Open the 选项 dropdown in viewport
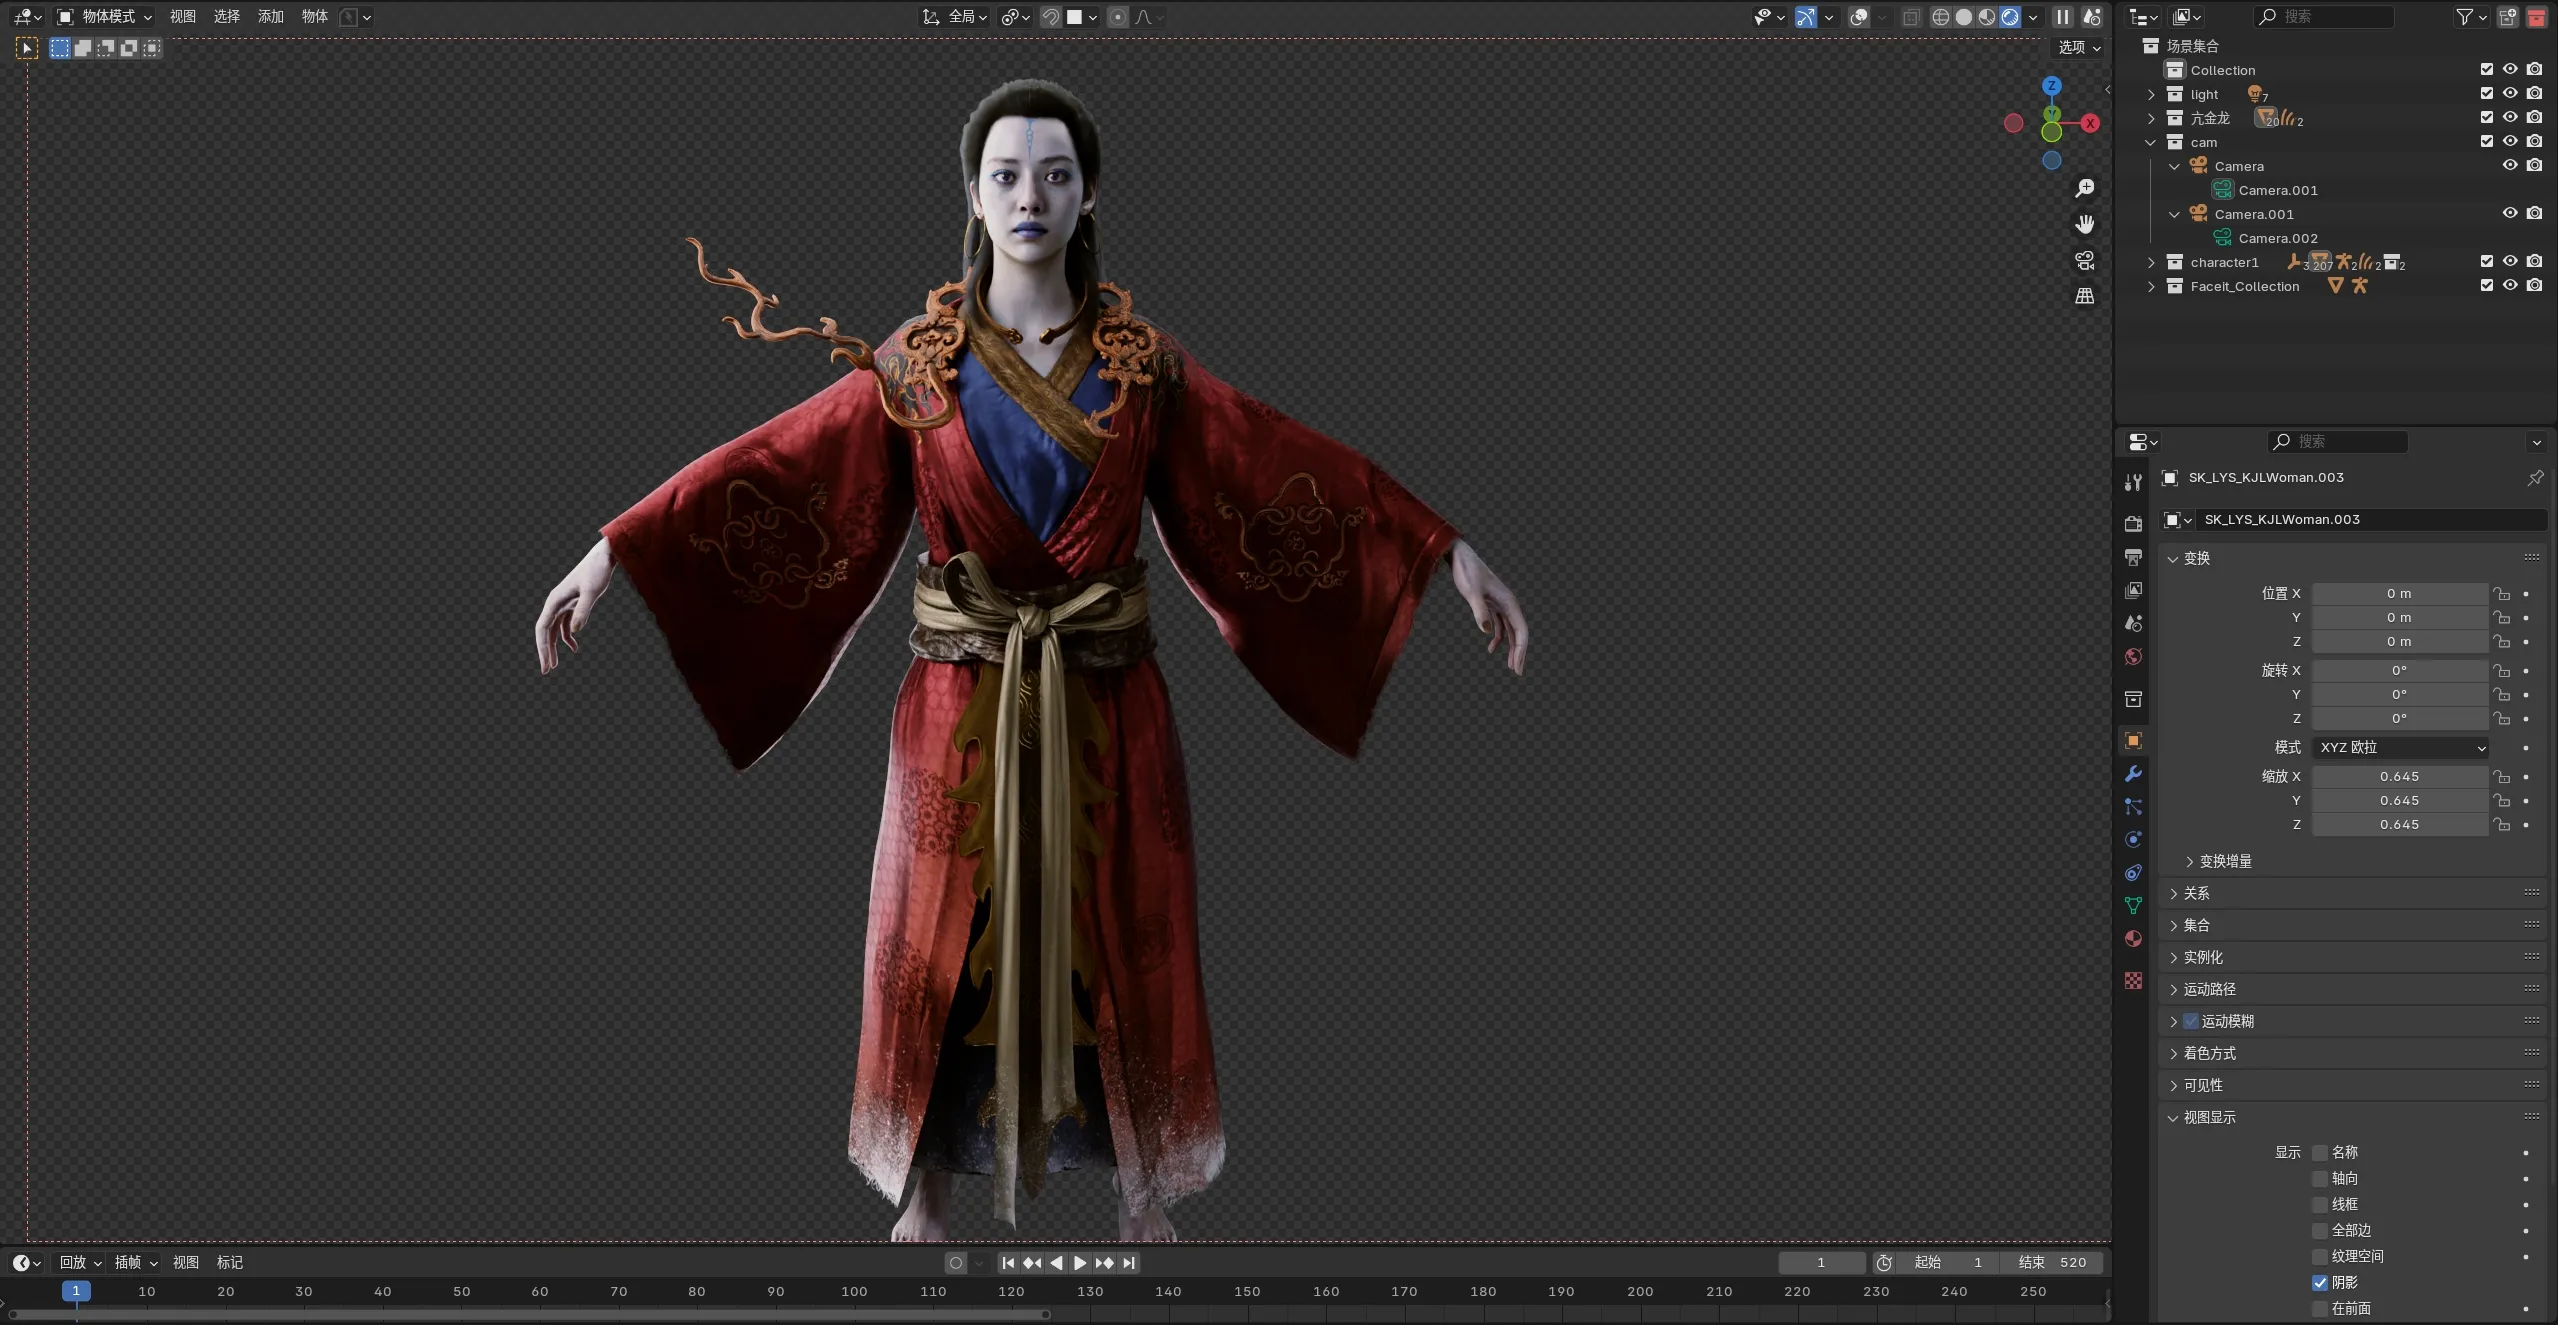Image resolution: width=2558 pixels, height=1325 pixels. pyautogui.click(x=2080, y=47)
